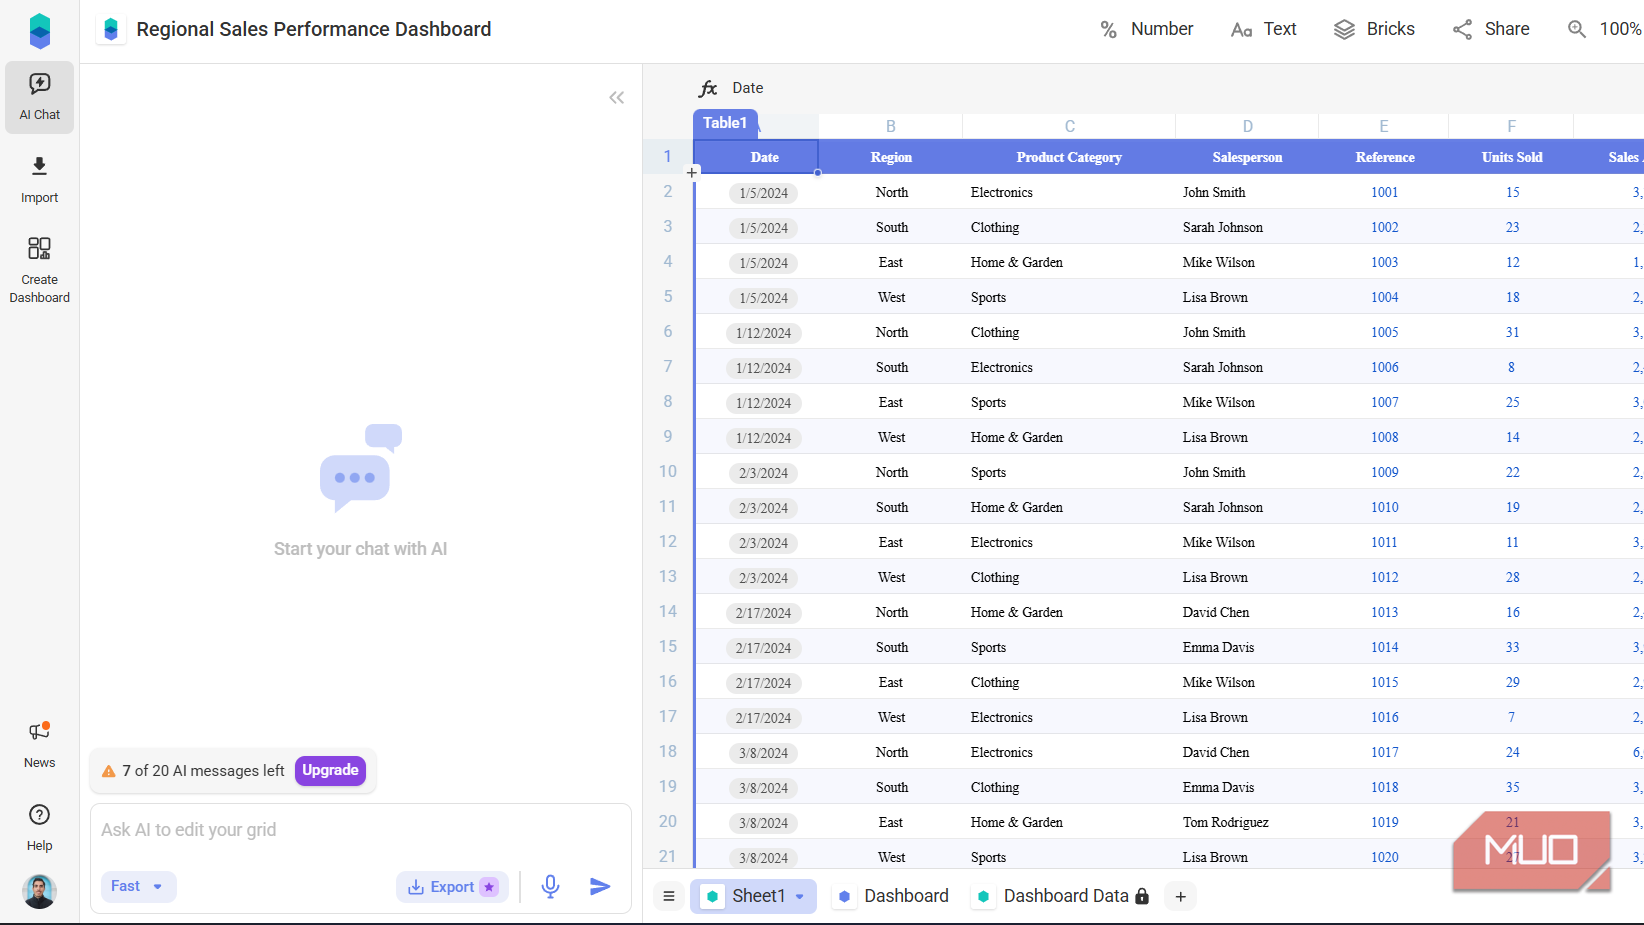Click the document icon beside the title

tap(111, 29)
